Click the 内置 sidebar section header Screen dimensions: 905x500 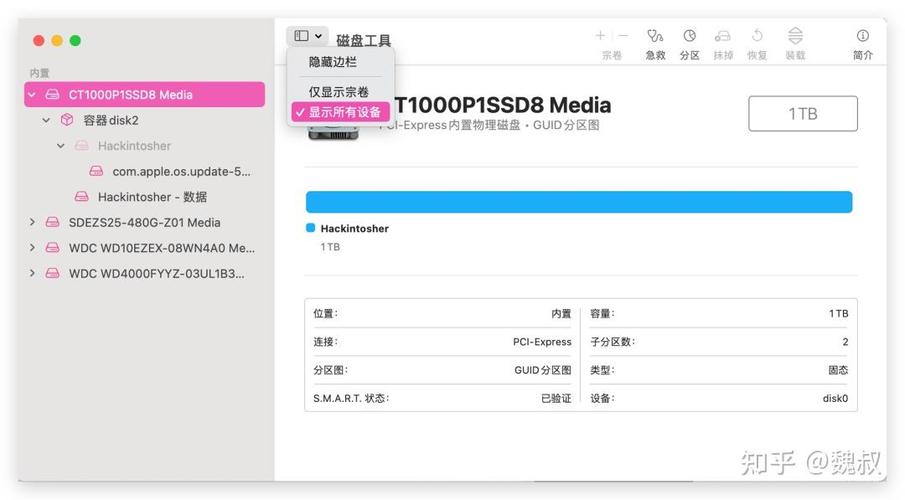pyautogui.click(x=40, y=73)
